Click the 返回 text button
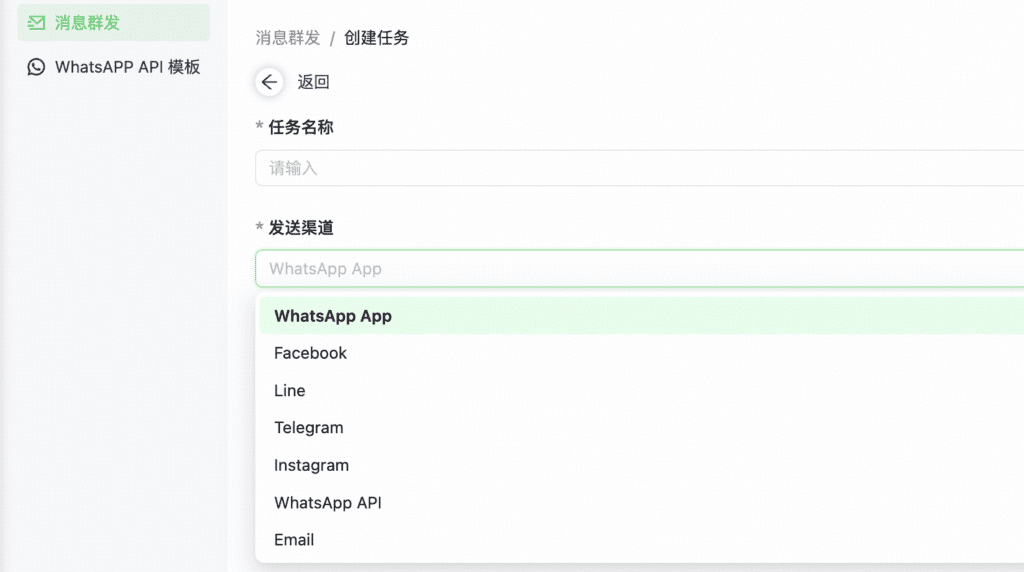Viewport: 1024px width, 572px height. [x=313, y=82]
